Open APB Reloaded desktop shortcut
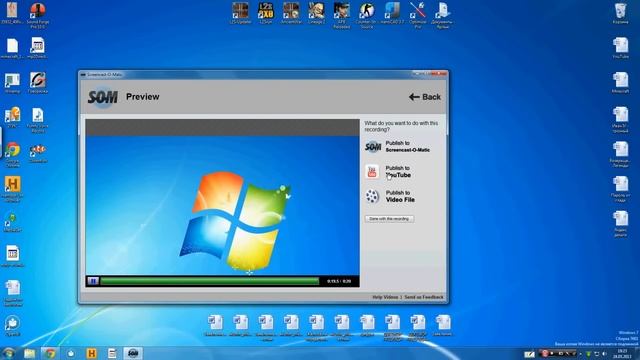The height and width of the screenshot is (360, 640). point(342,15)
